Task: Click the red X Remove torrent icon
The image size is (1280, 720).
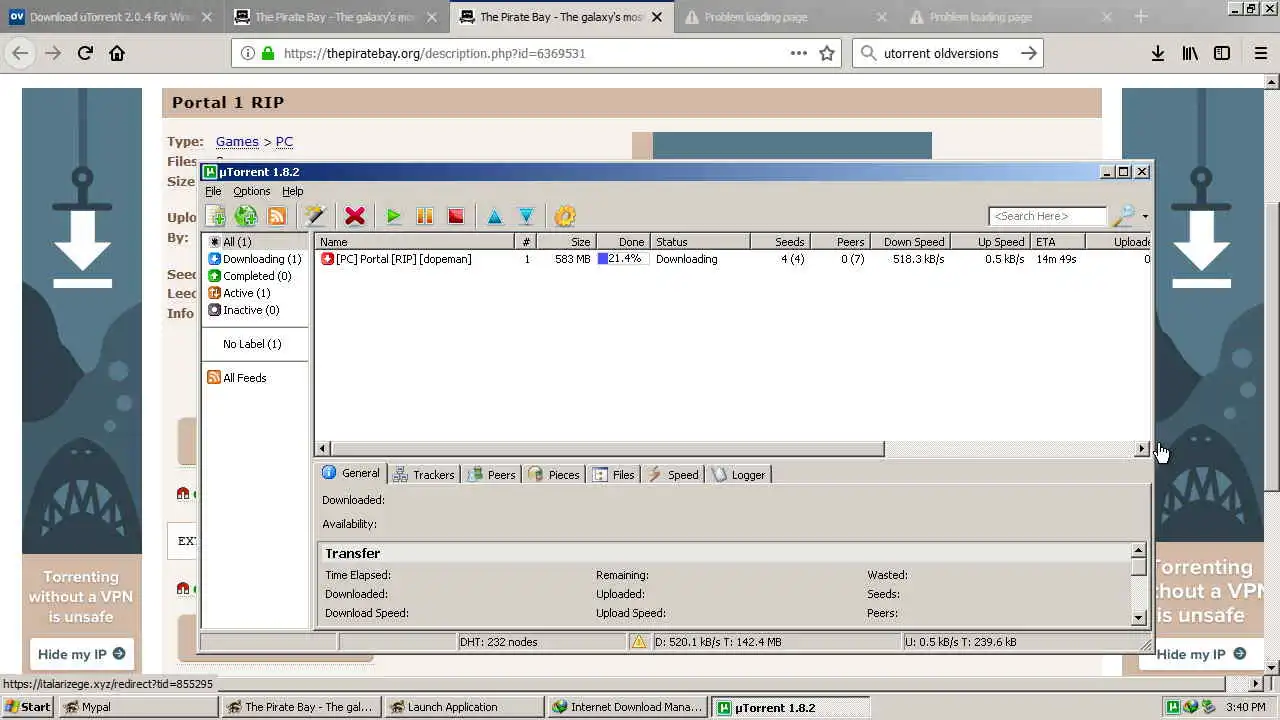Action: 354,216
